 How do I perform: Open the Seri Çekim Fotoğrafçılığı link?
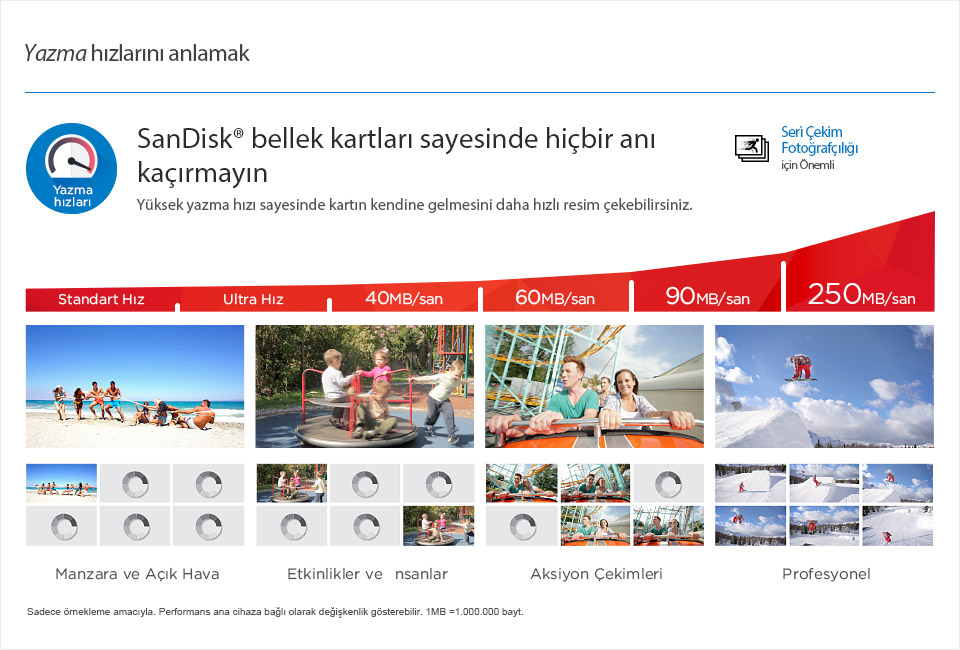tap(819, 140)
